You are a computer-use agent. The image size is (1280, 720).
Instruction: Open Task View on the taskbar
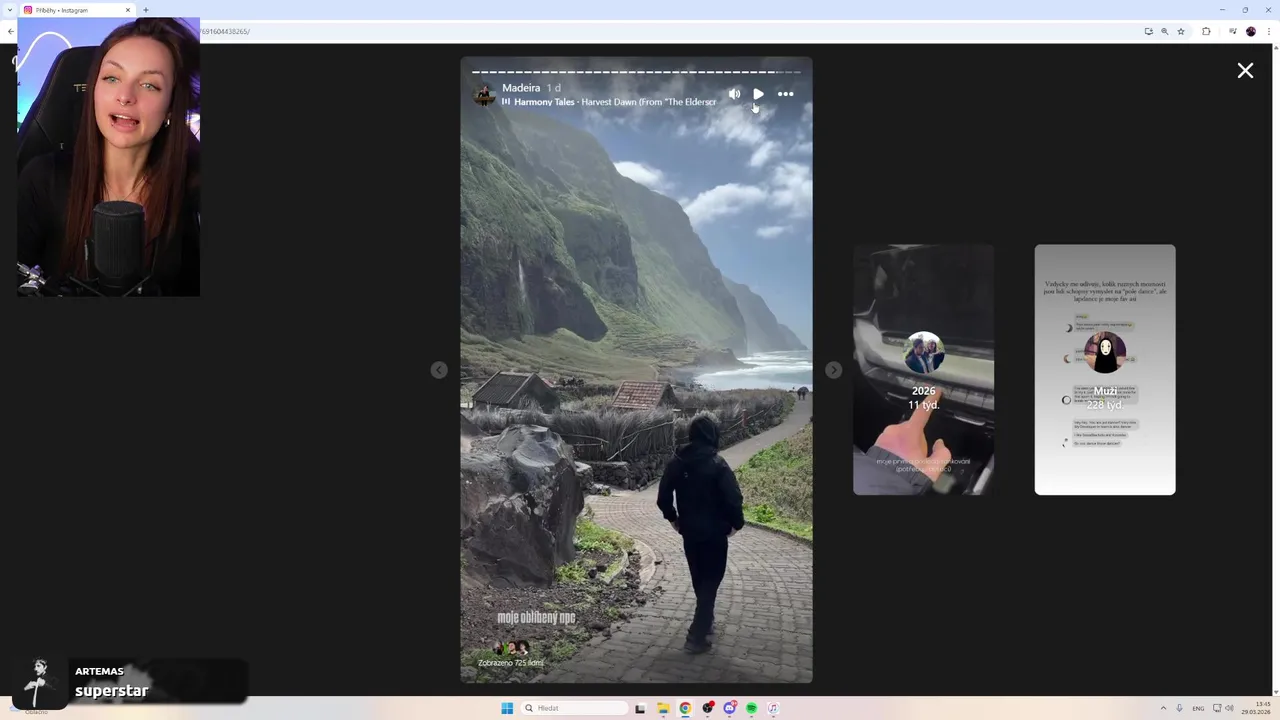coord(640,708)
